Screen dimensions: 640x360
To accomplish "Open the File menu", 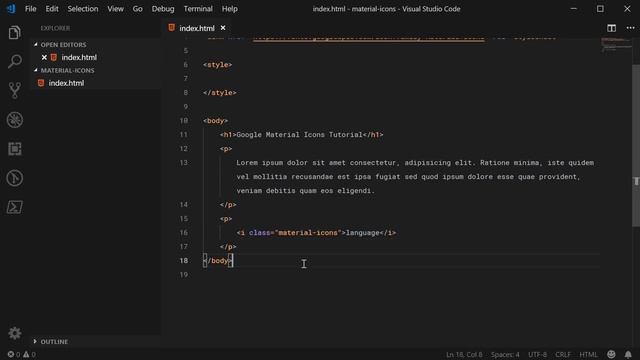I will tap(31, 9).
